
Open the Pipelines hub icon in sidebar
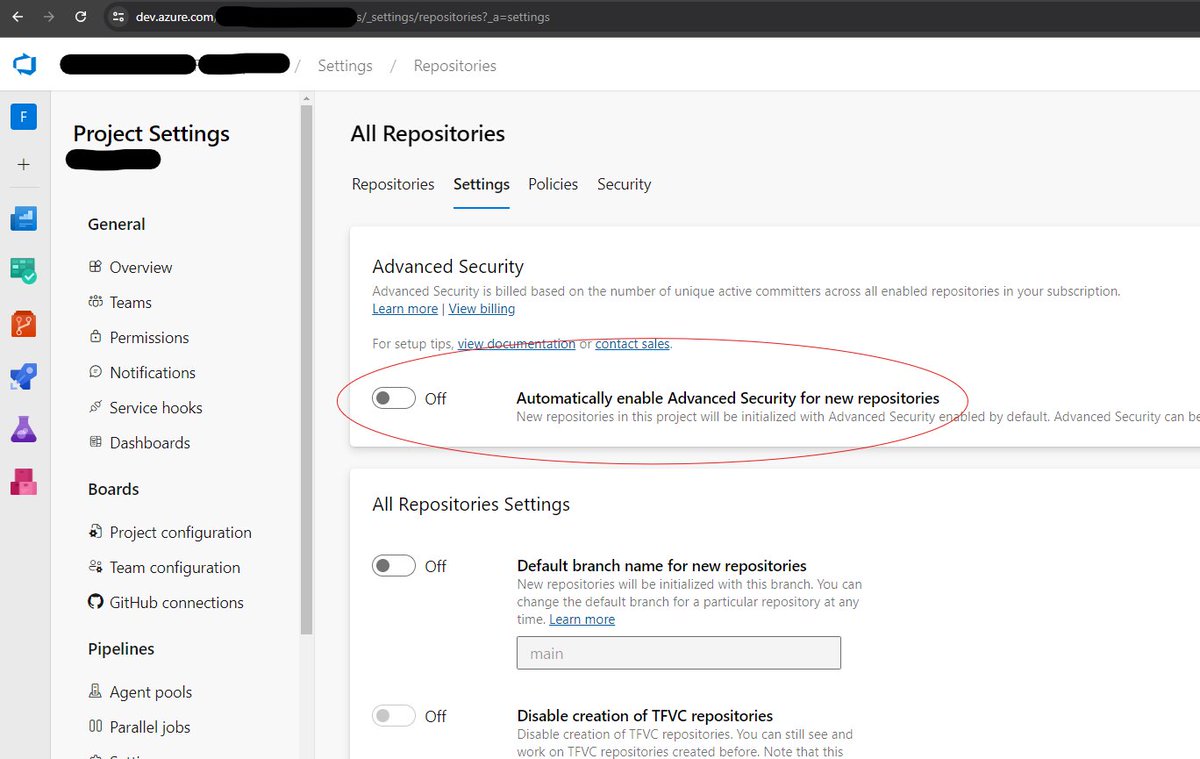[x=24, y=376]
